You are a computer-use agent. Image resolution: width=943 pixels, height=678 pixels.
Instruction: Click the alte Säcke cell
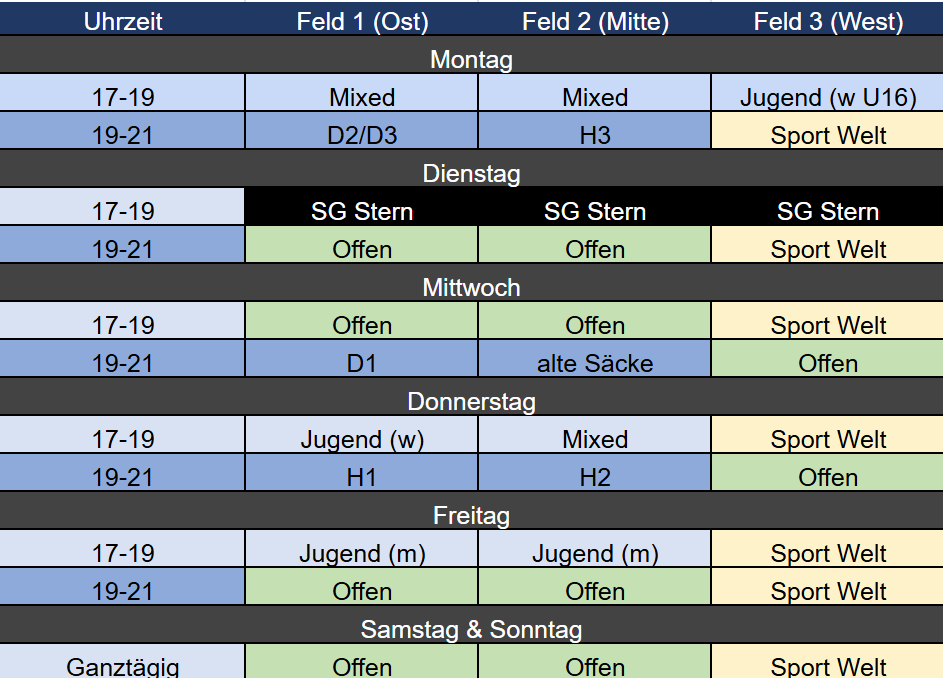pos(595,363)
